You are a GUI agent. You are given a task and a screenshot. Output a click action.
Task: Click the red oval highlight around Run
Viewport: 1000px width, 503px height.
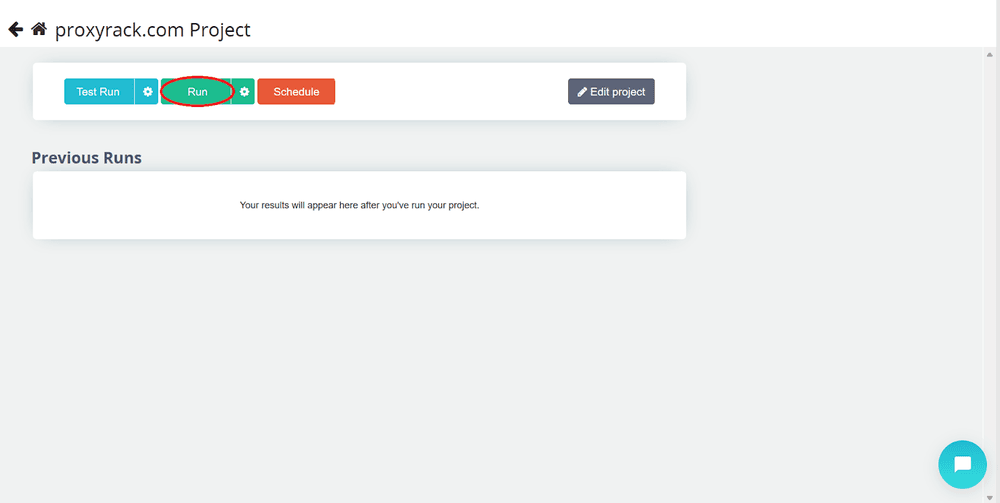(x=196, y=92)
